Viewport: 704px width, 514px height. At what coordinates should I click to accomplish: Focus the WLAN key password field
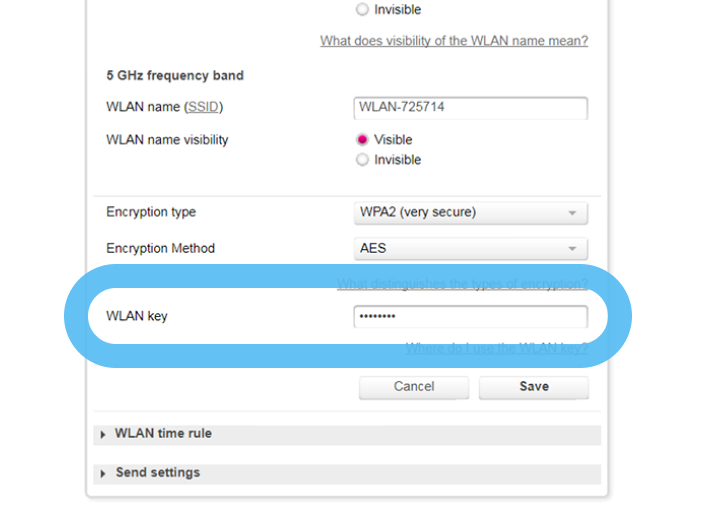point(470,317)
